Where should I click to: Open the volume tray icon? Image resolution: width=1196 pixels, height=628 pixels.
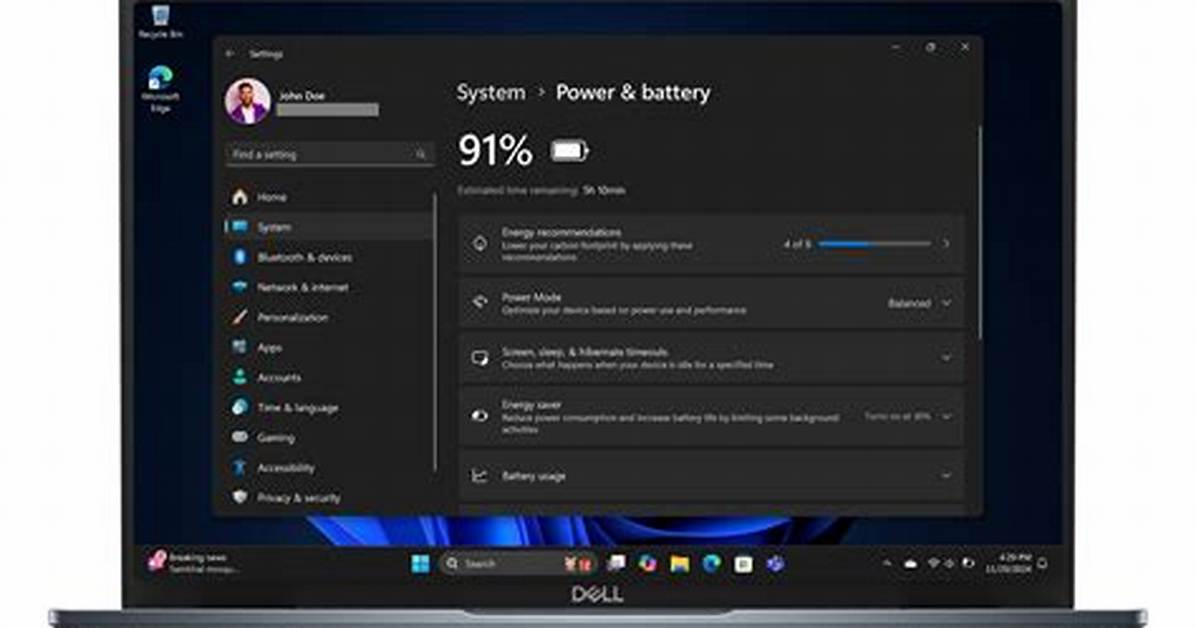pos(950,564)
